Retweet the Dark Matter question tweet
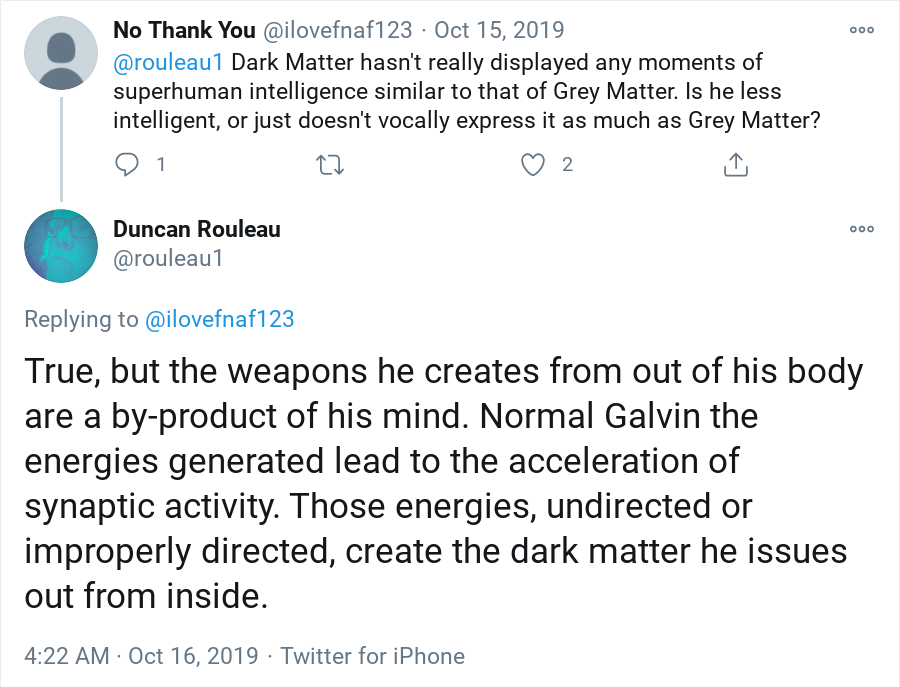Image resolution: width=900 pixels, height=687 pixels. [330, 165]
